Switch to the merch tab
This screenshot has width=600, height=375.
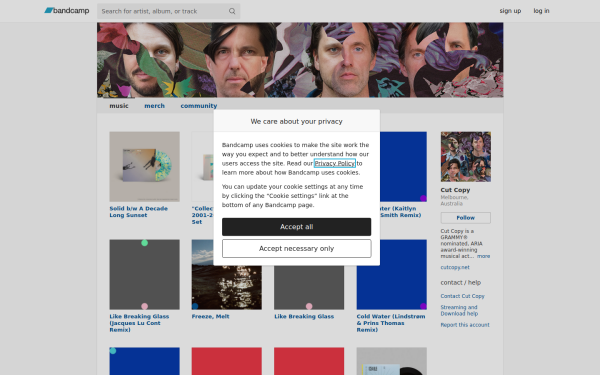[x=155, y=106]
